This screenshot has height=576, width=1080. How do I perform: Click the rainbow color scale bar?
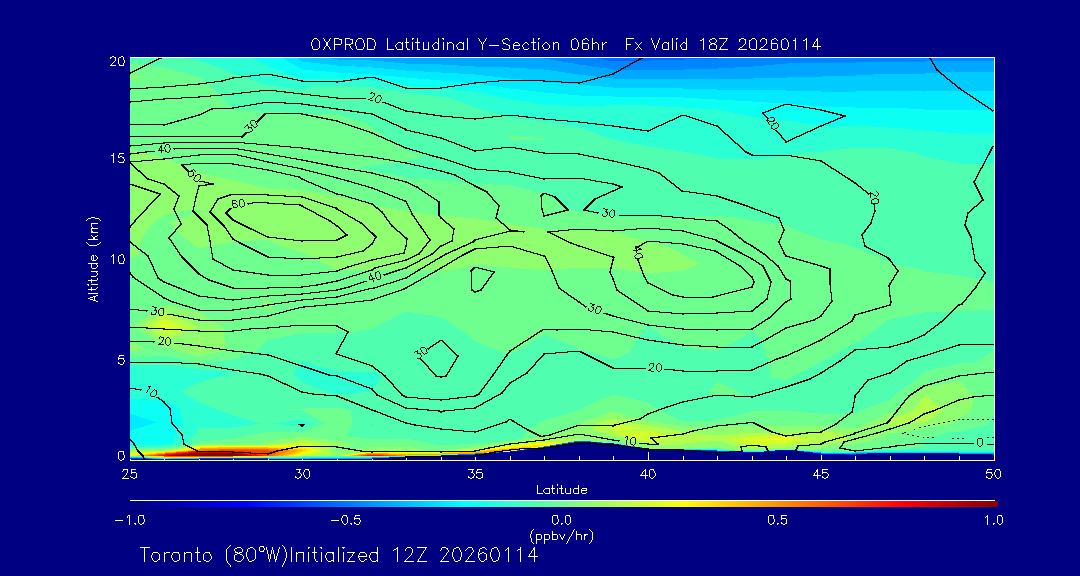(x=563, y=504)
